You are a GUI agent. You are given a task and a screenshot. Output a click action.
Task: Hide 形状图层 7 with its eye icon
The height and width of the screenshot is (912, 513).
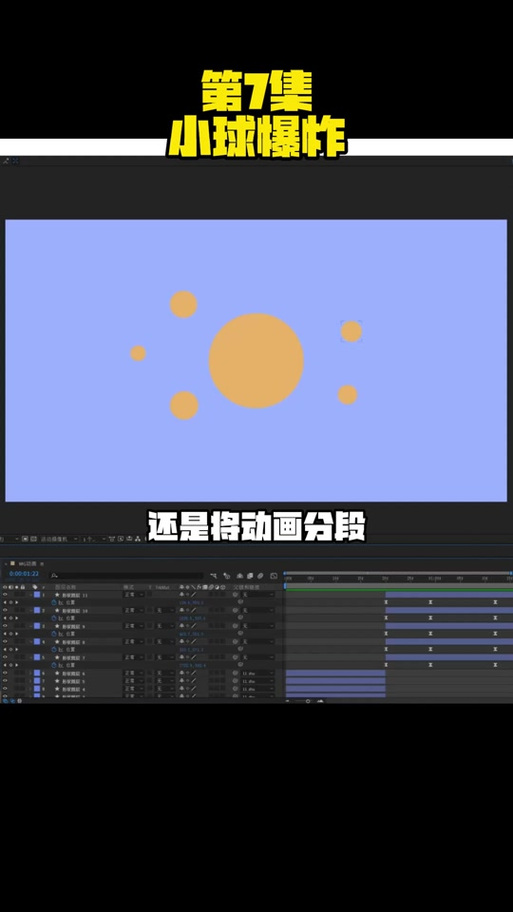(5, 657)
